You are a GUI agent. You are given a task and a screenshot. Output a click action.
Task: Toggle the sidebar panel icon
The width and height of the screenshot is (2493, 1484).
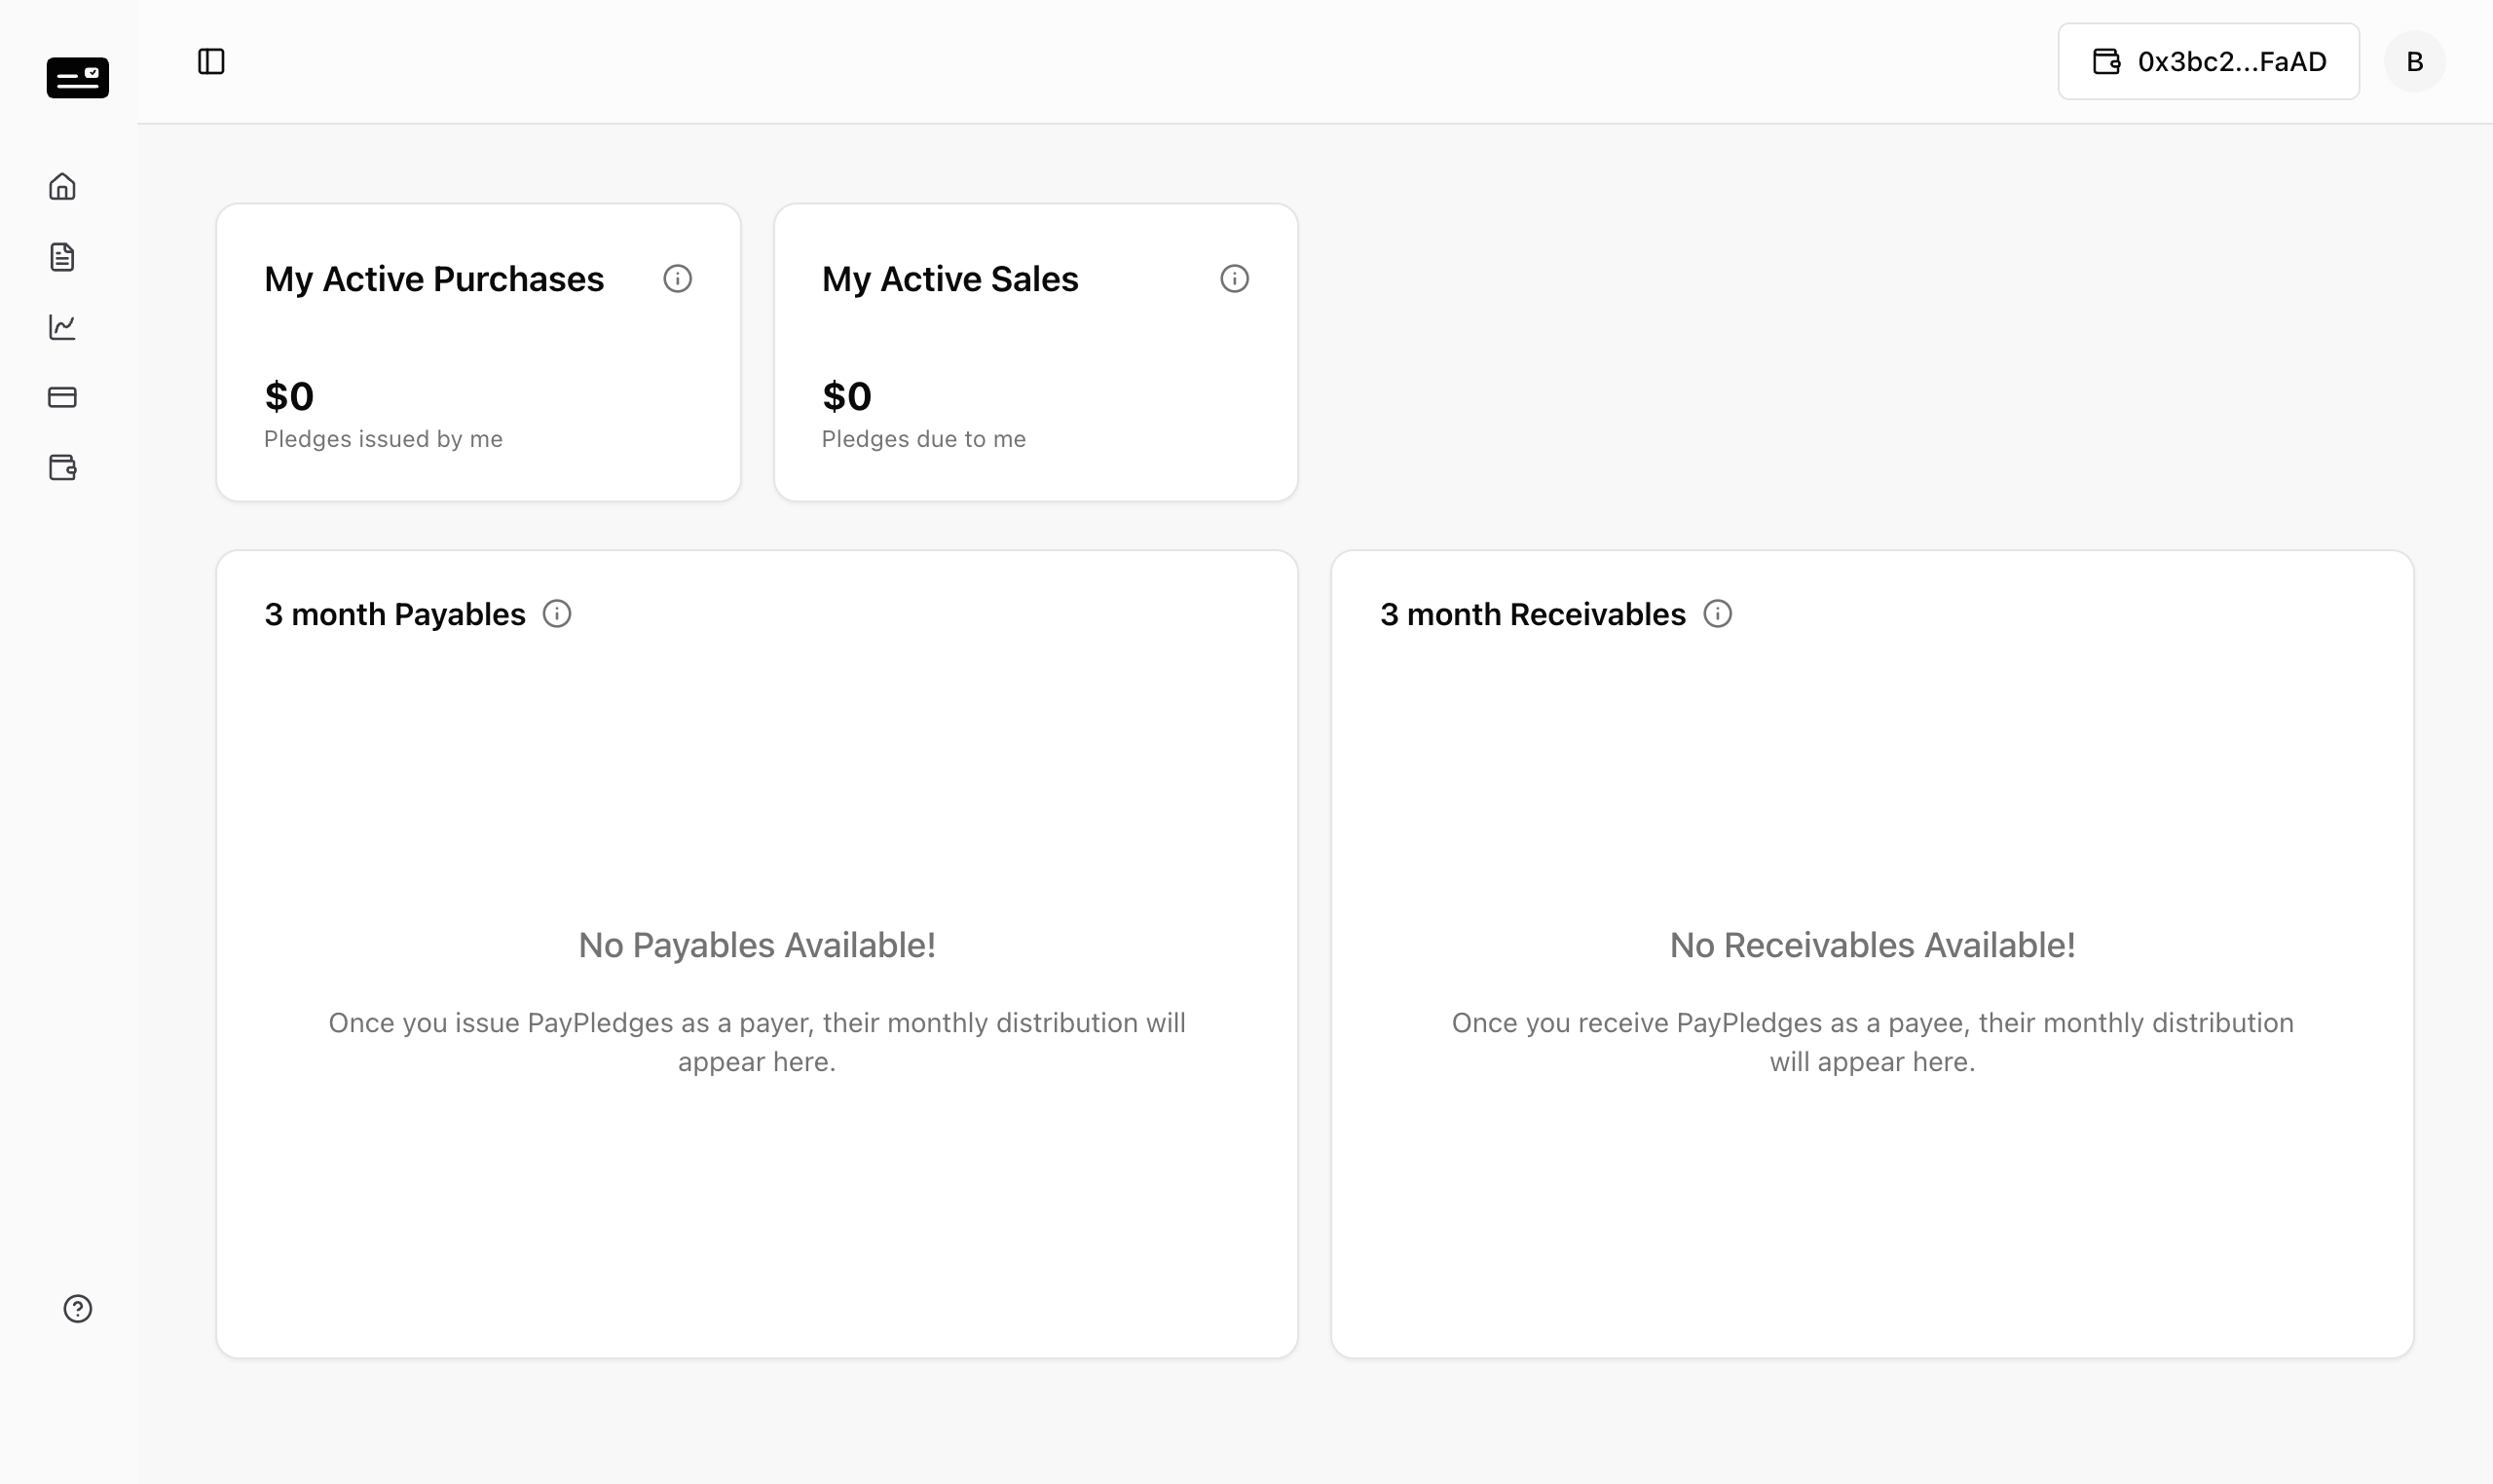coord(211,61)
